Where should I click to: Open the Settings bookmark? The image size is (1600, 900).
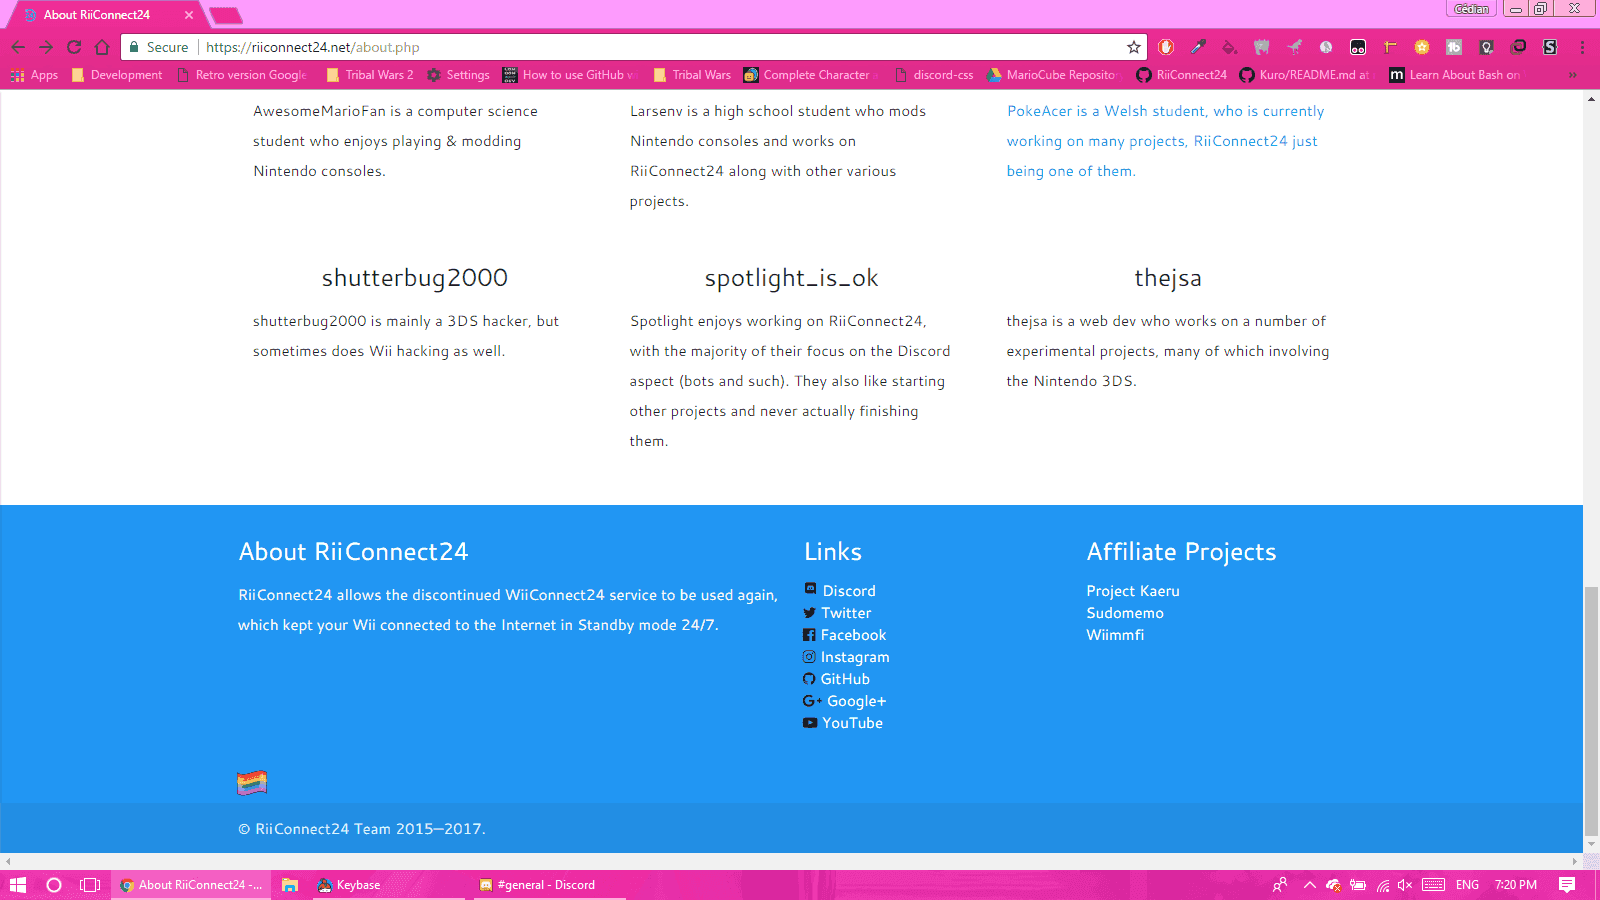point(458,75)
